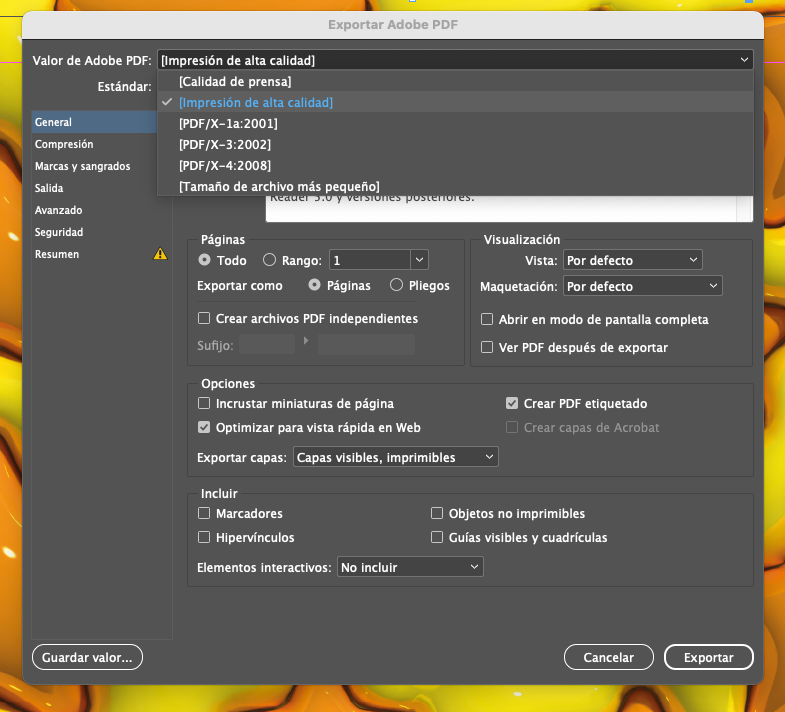Choose export as Pliegos radio button
The height and width of the screenshot is (712, 785).
coord(396,285)
